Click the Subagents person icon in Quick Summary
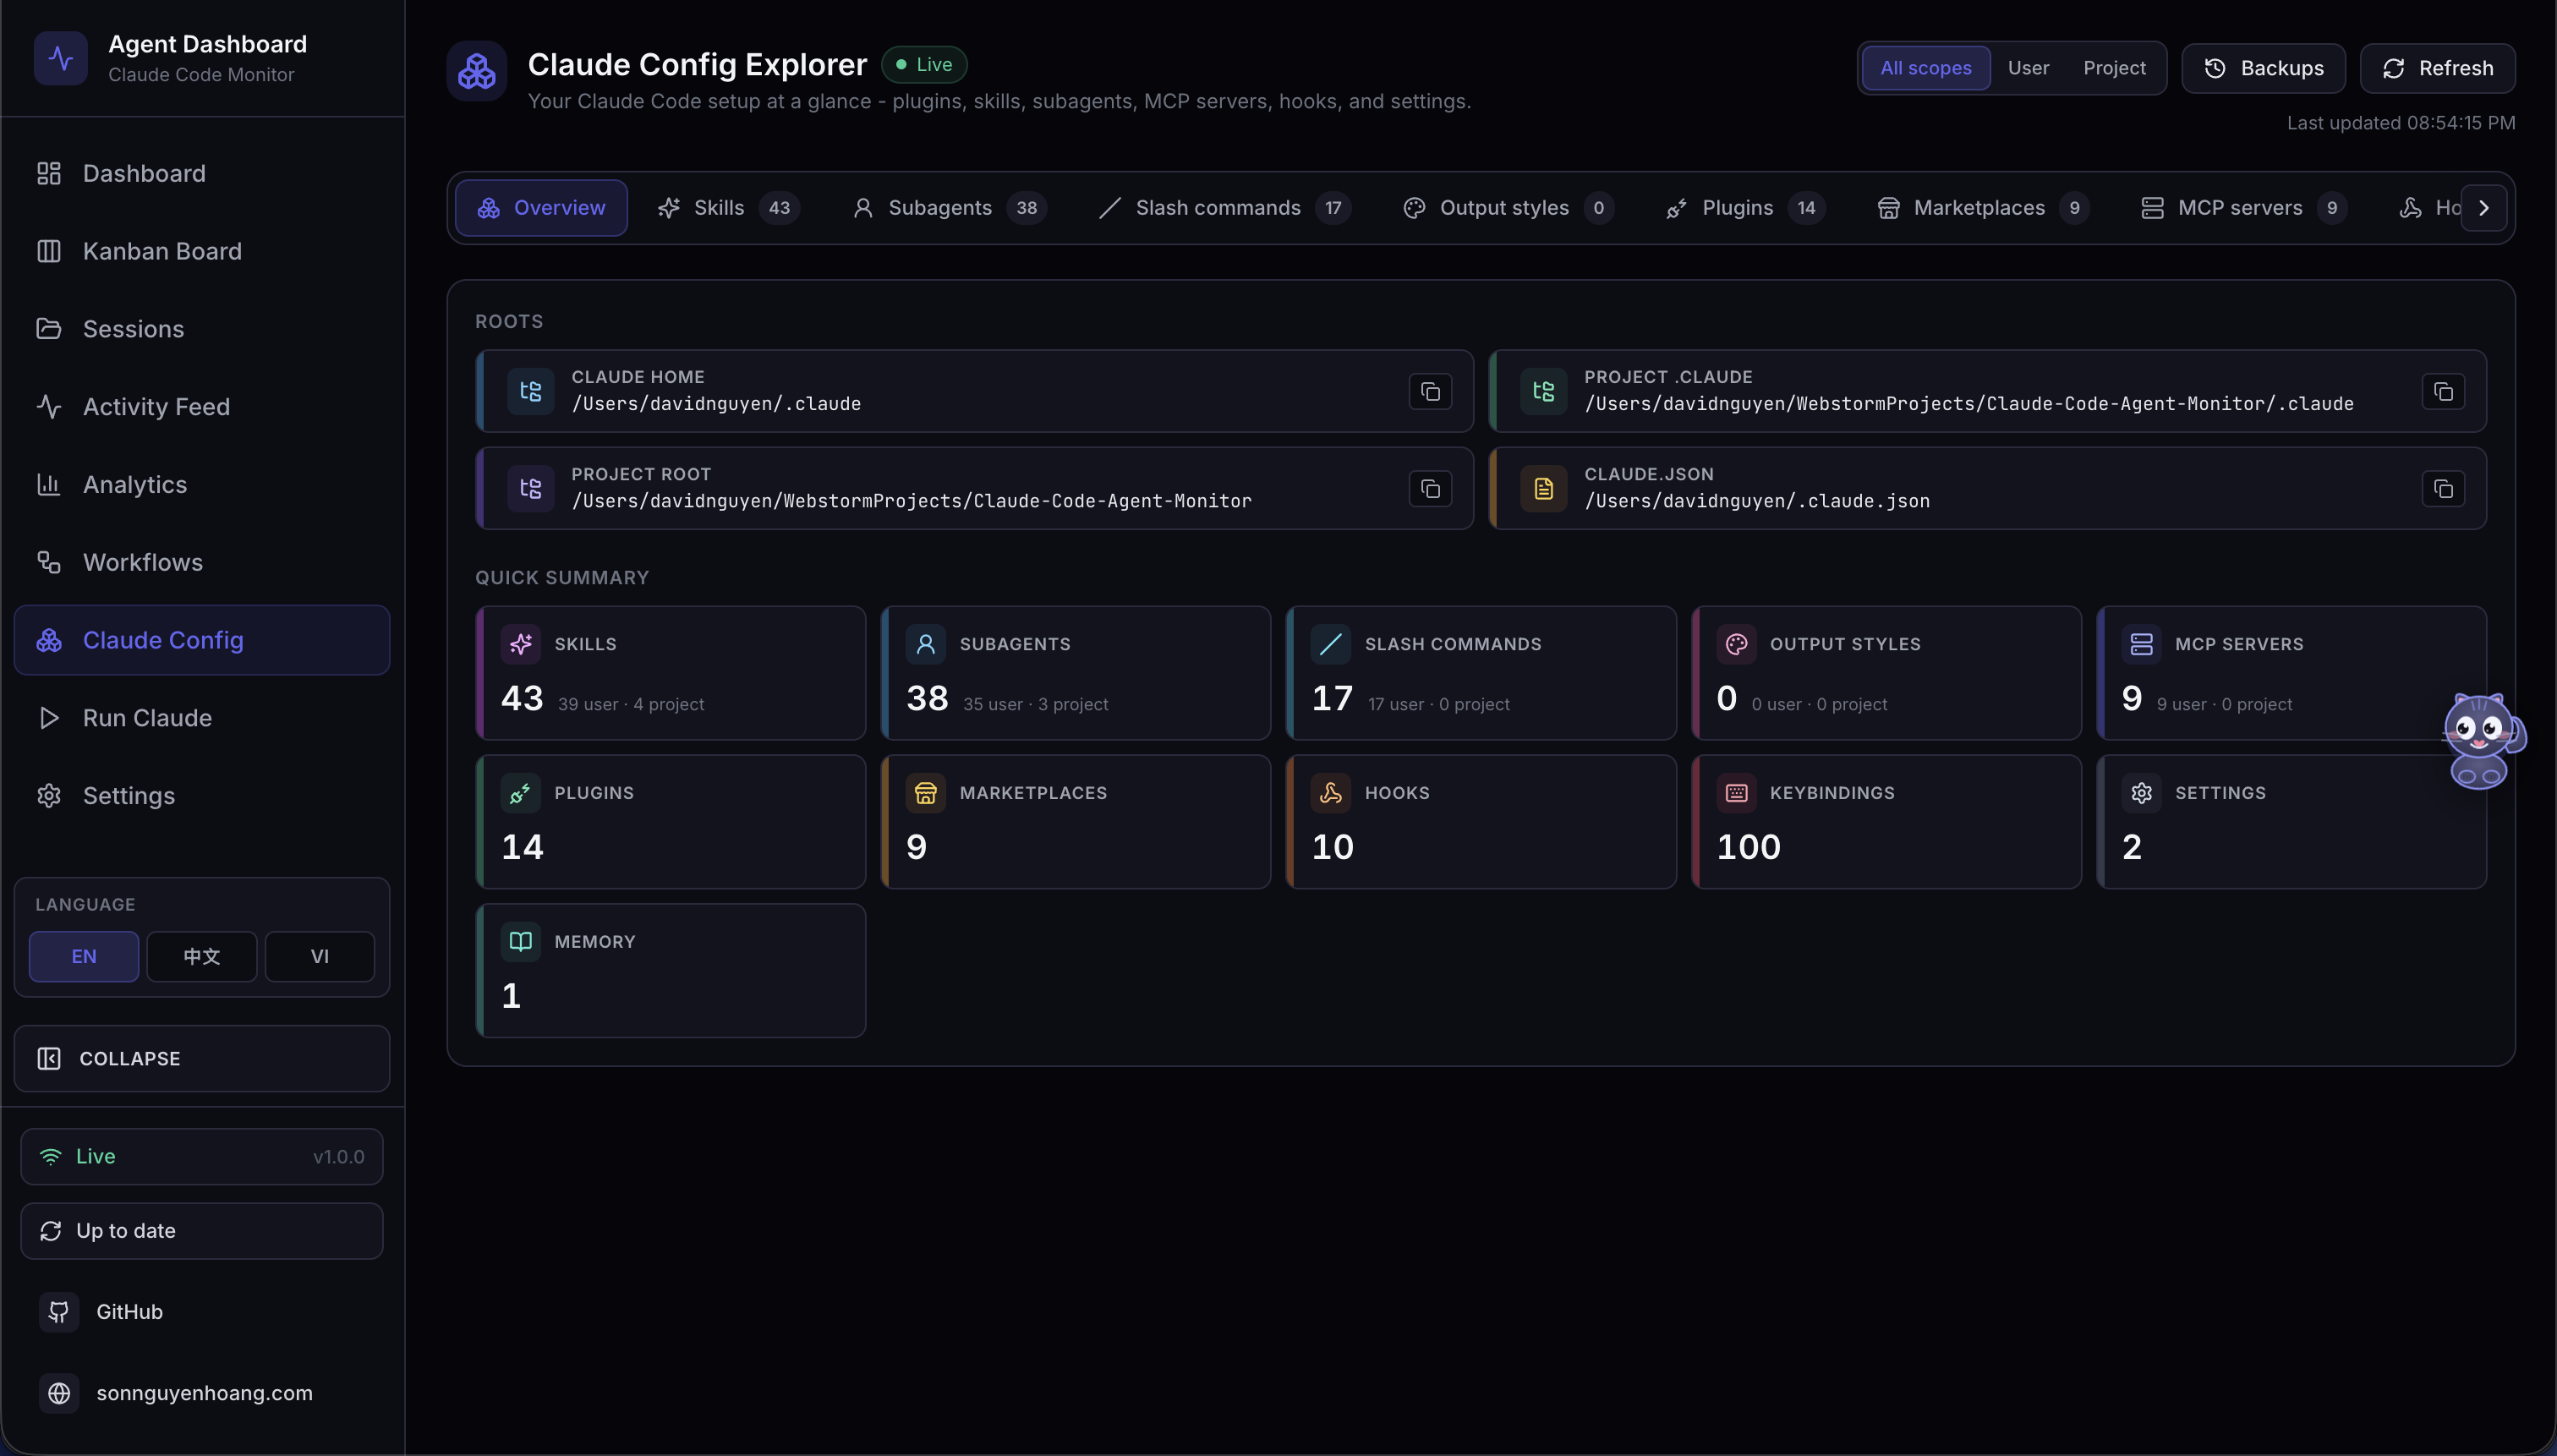2557x1456 pixels. click(x=926, y=644)
